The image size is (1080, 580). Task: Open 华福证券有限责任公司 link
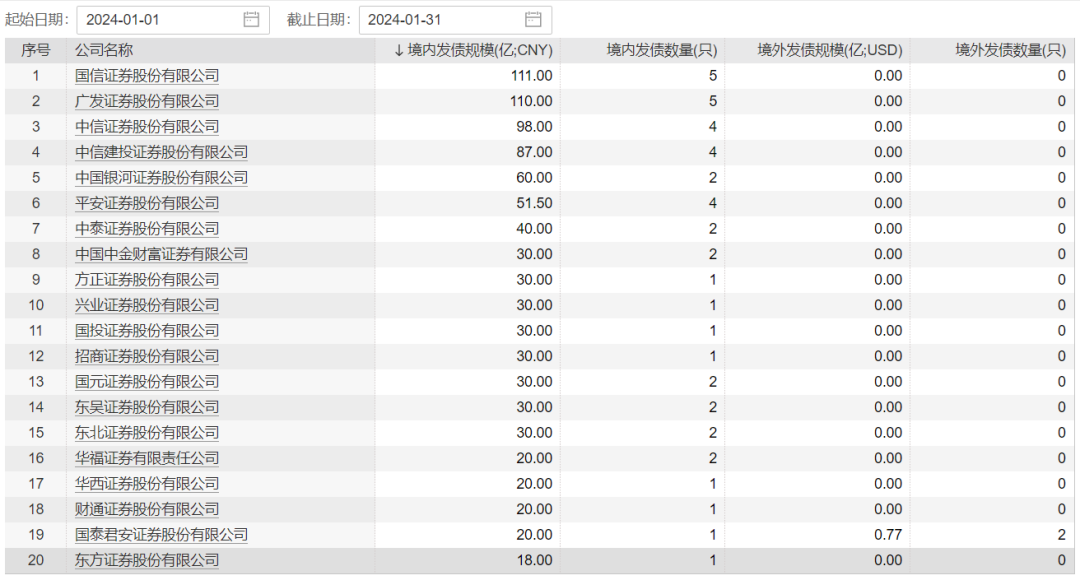[147, 458]
